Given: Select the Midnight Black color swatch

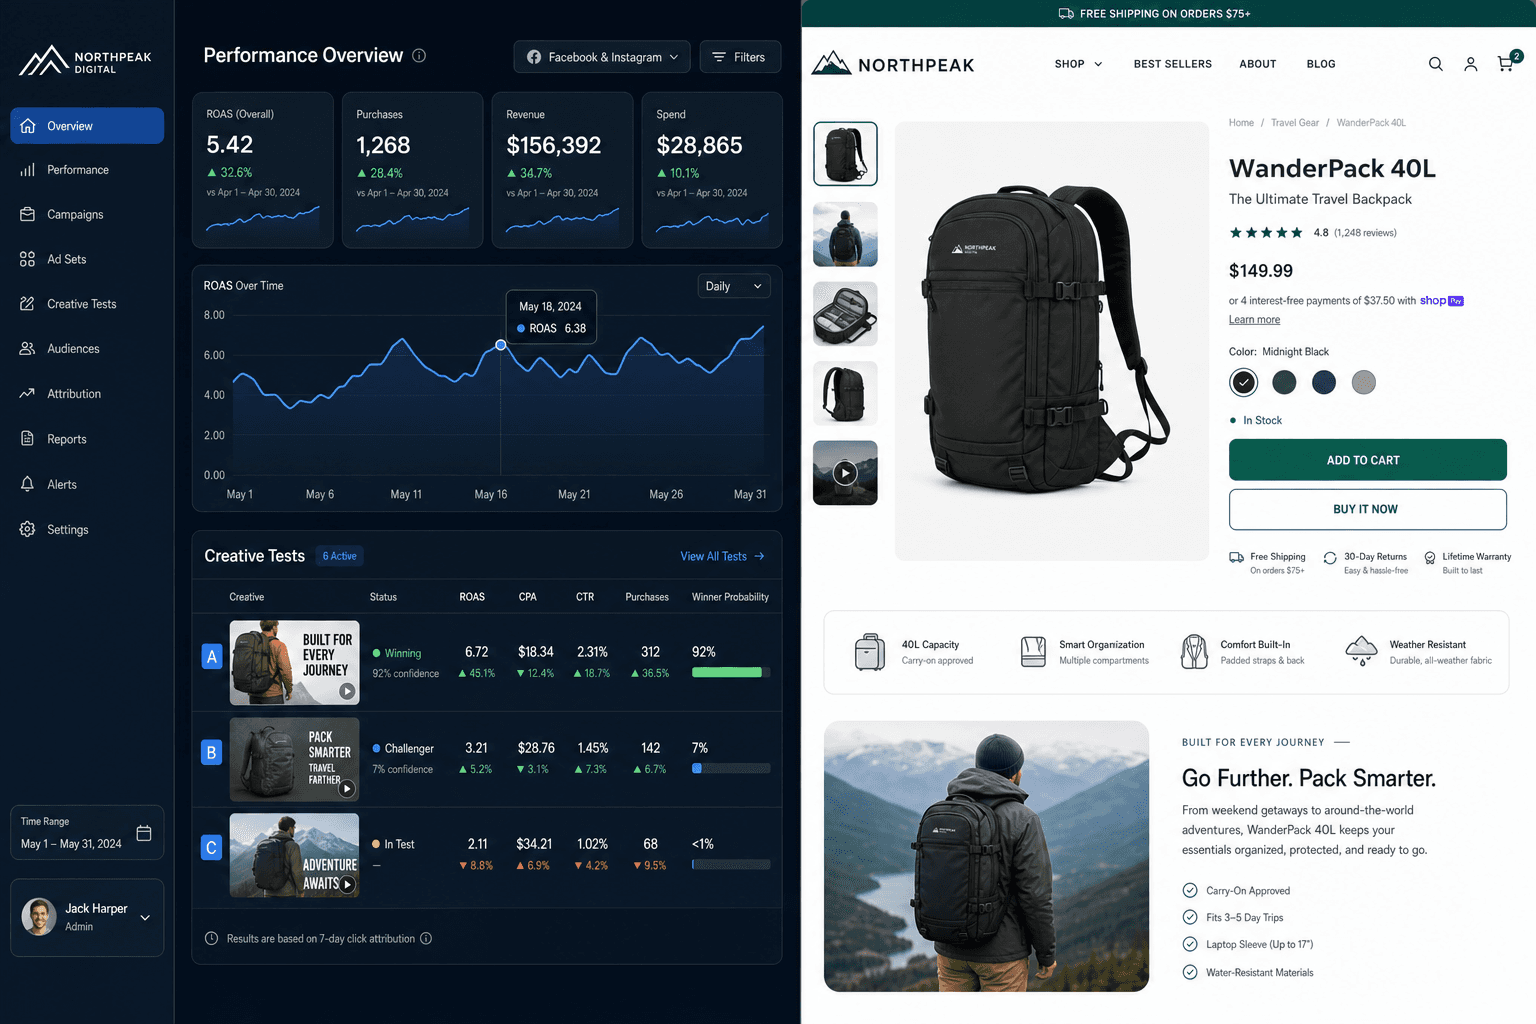Looking at the screenshot, I should [x=1243, y=382].
